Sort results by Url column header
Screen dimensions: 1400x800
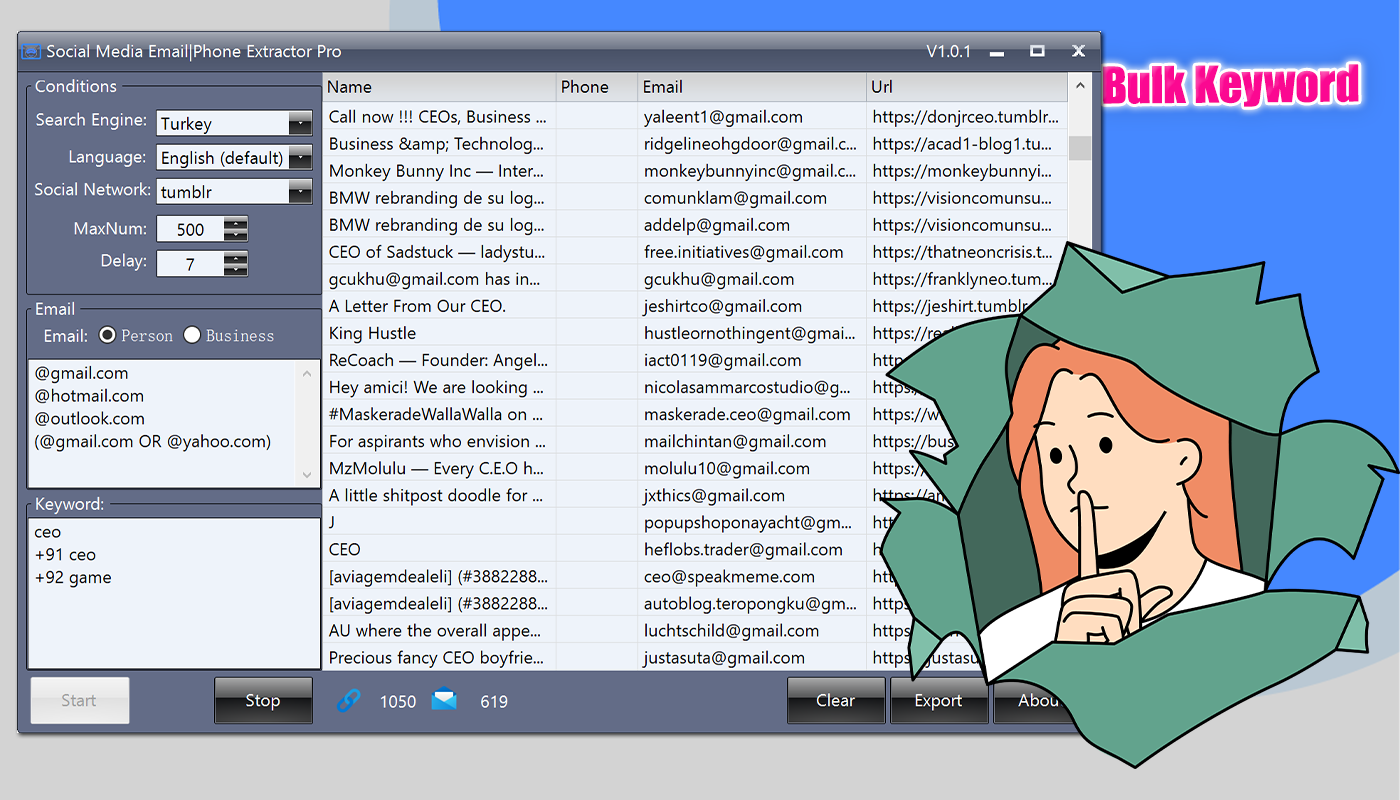[967, 87]
